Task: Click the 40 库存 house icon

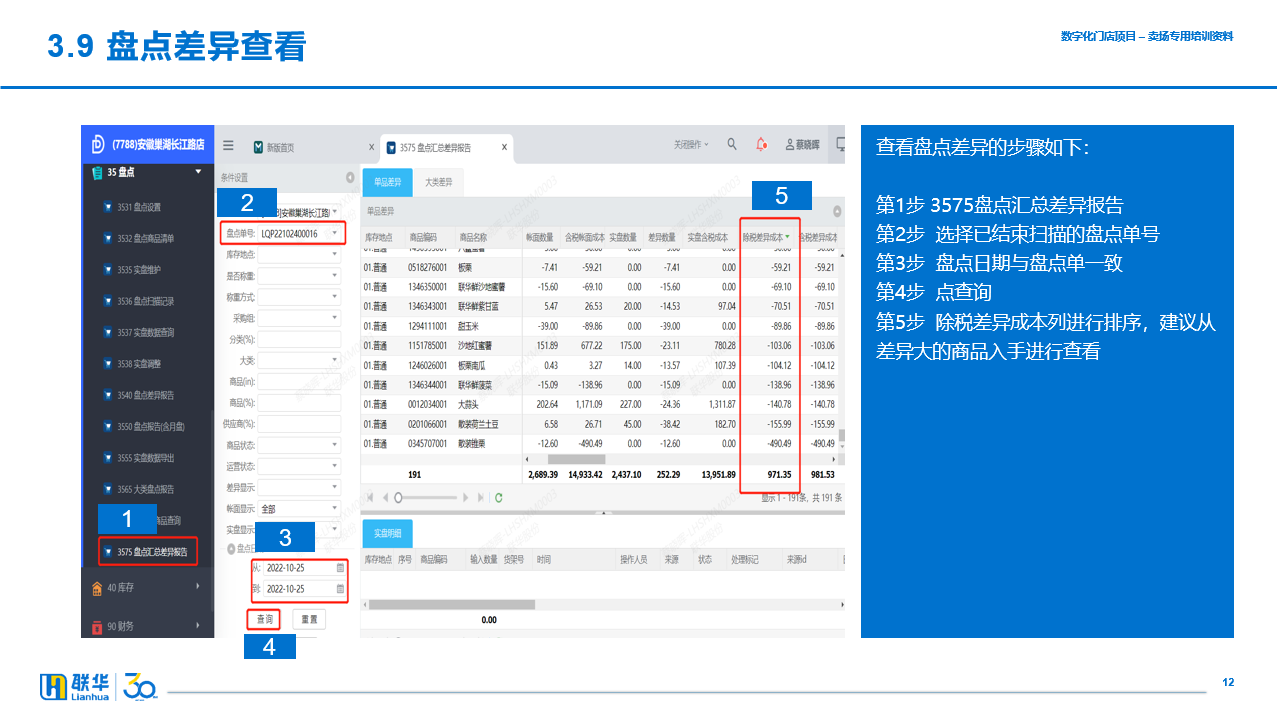Action: (96, 587)
